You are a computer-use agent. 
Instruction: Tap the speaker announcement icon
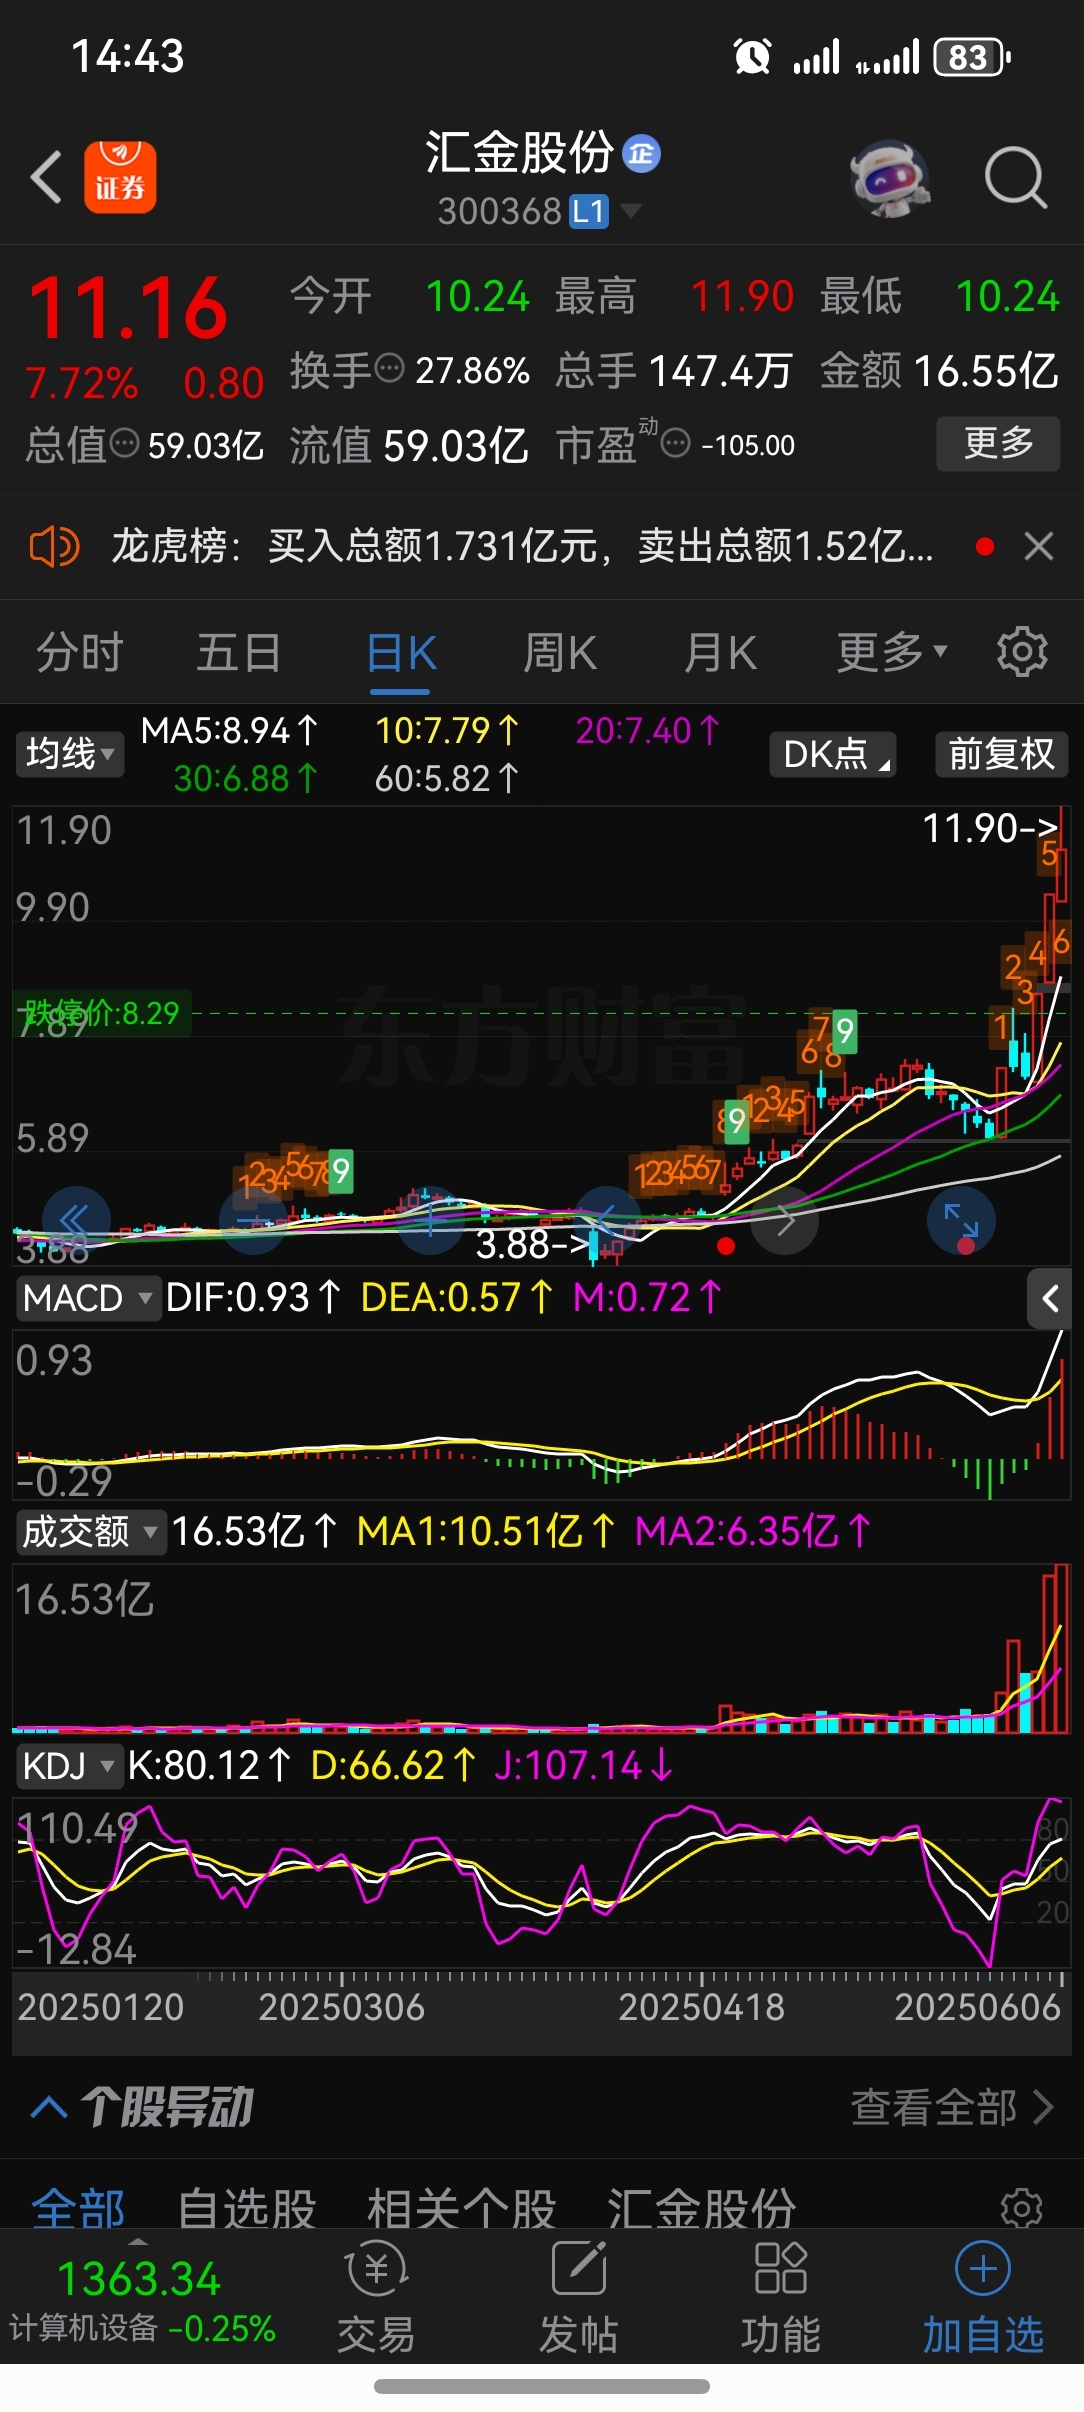54,547
